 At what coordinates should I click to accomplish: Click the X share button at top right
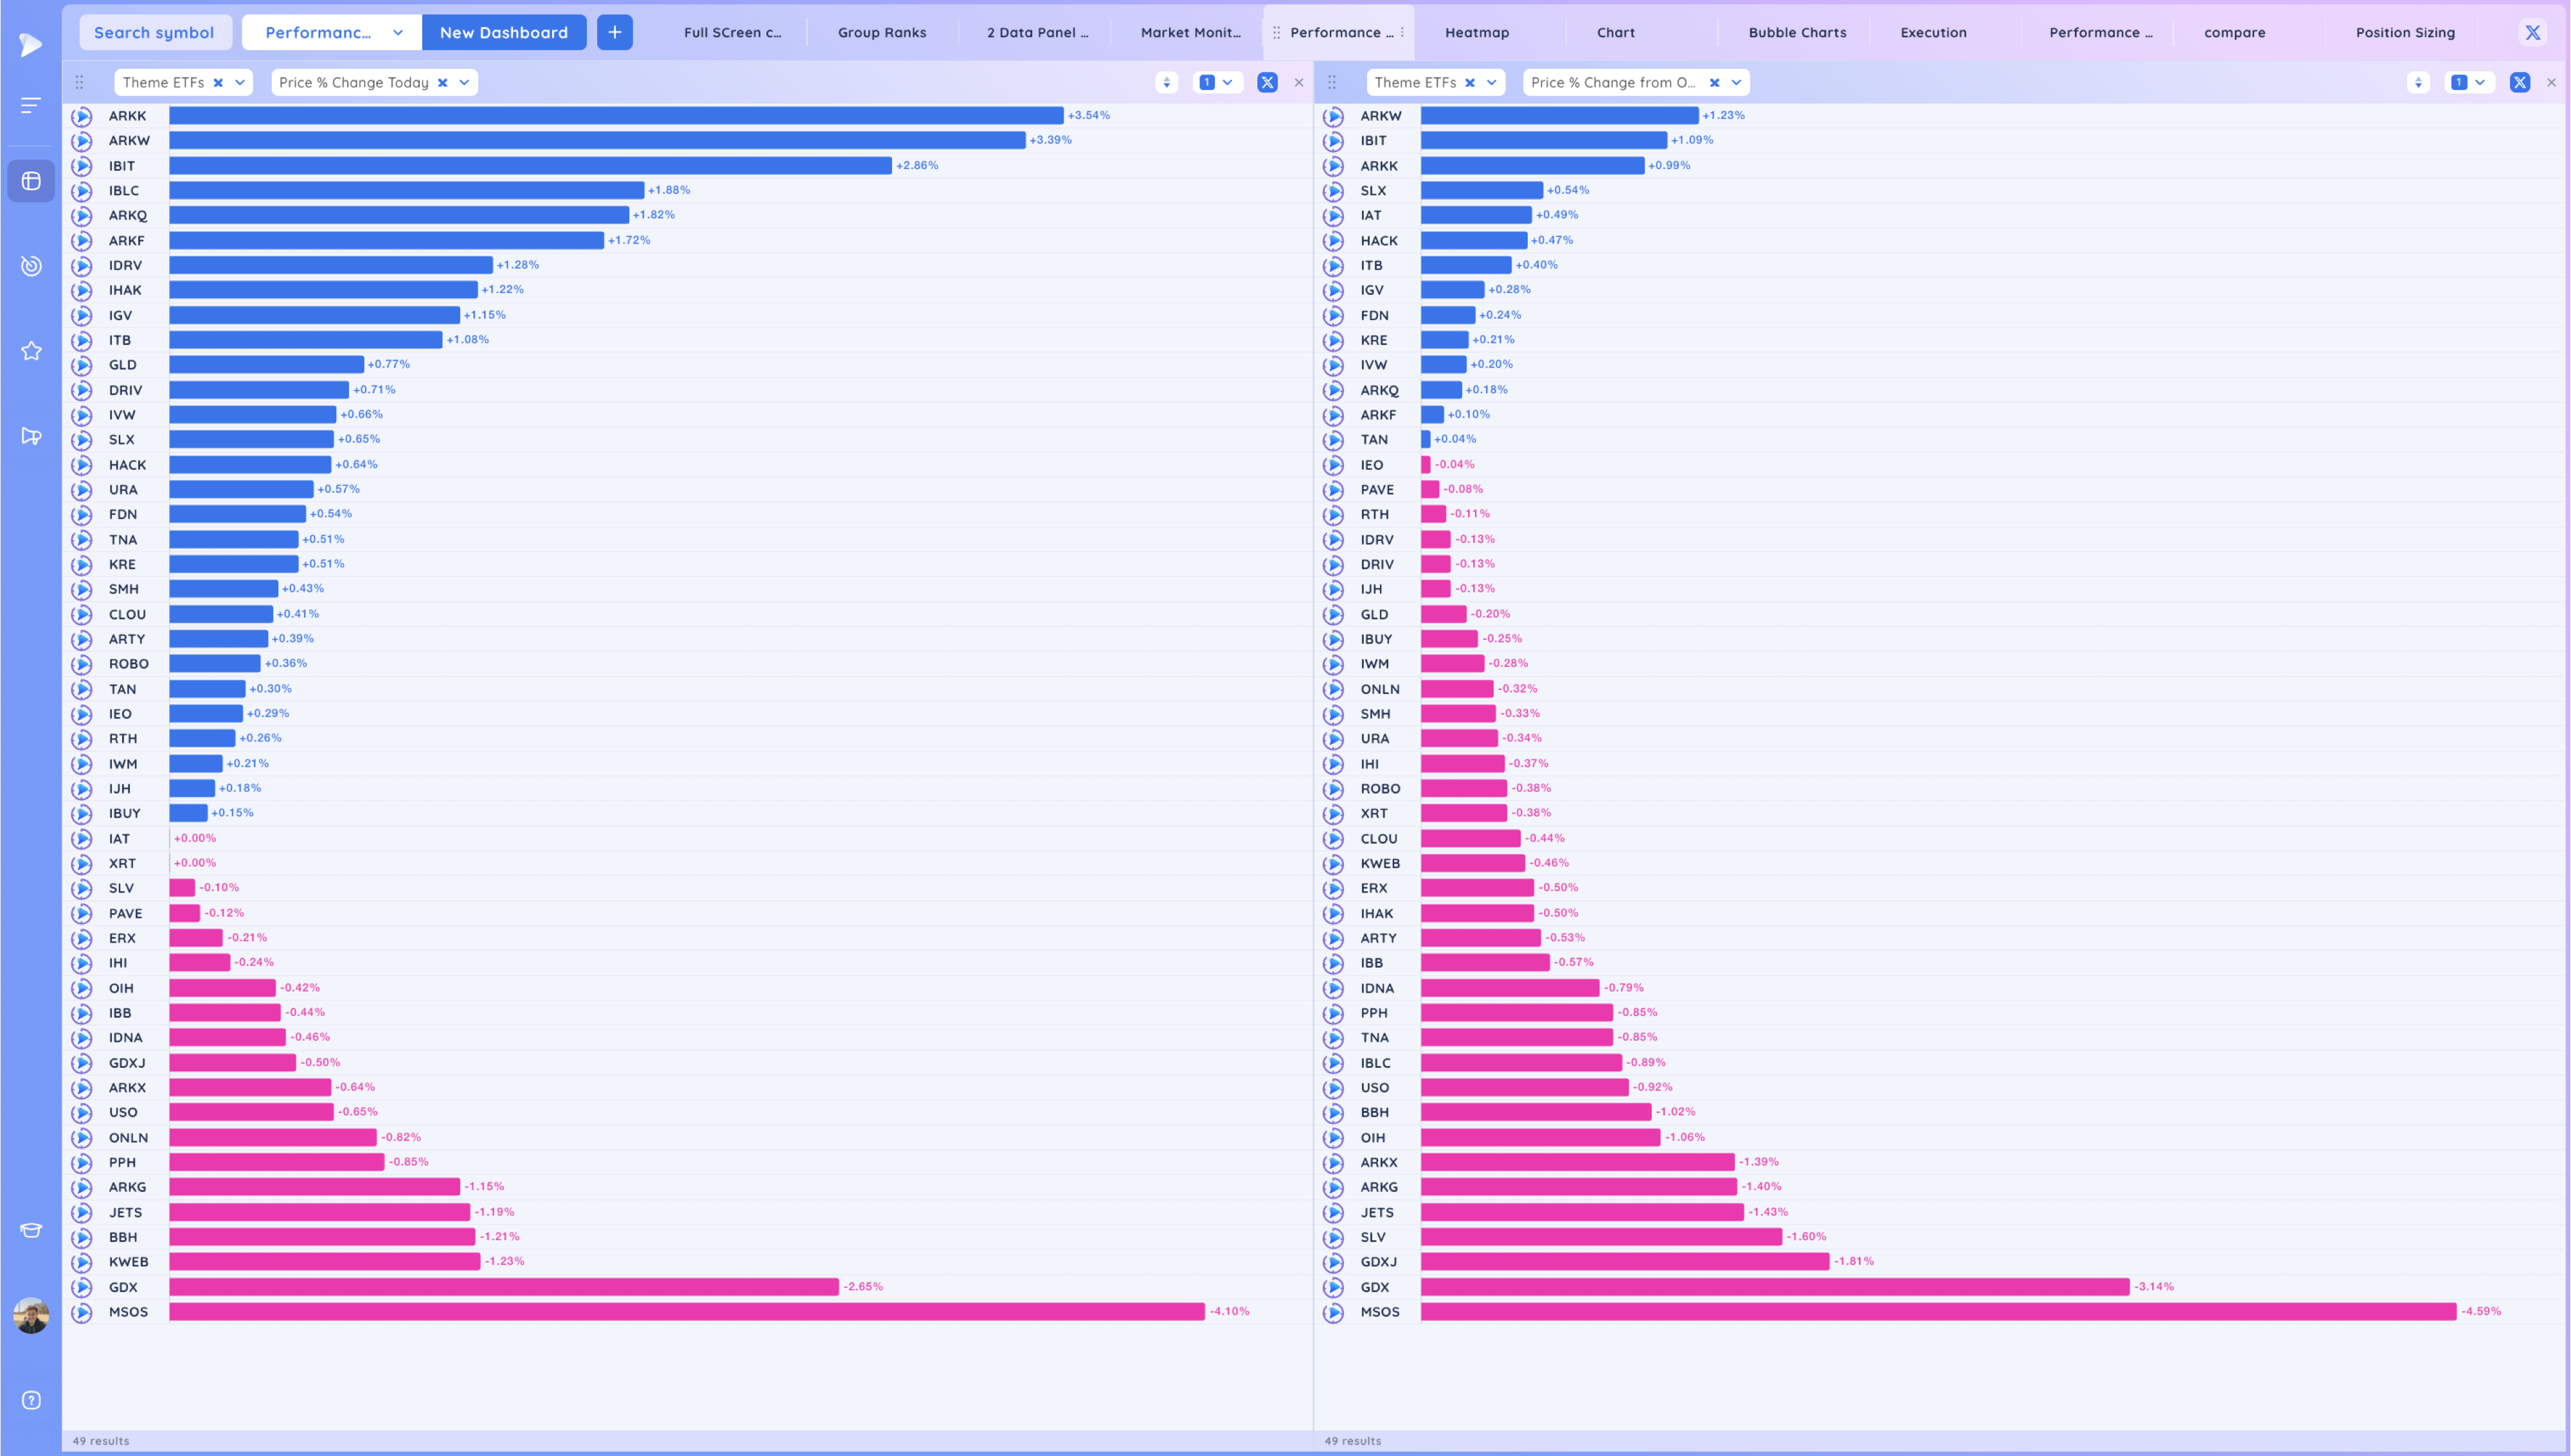(2532, 33)
